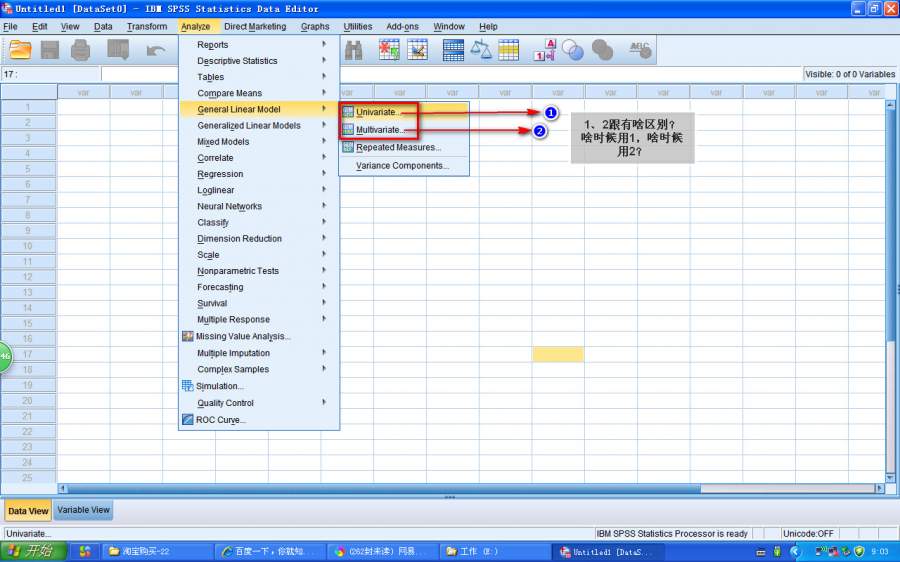
Task: Expand the Reports submenu arrow
Action: [x=324, y=44]
